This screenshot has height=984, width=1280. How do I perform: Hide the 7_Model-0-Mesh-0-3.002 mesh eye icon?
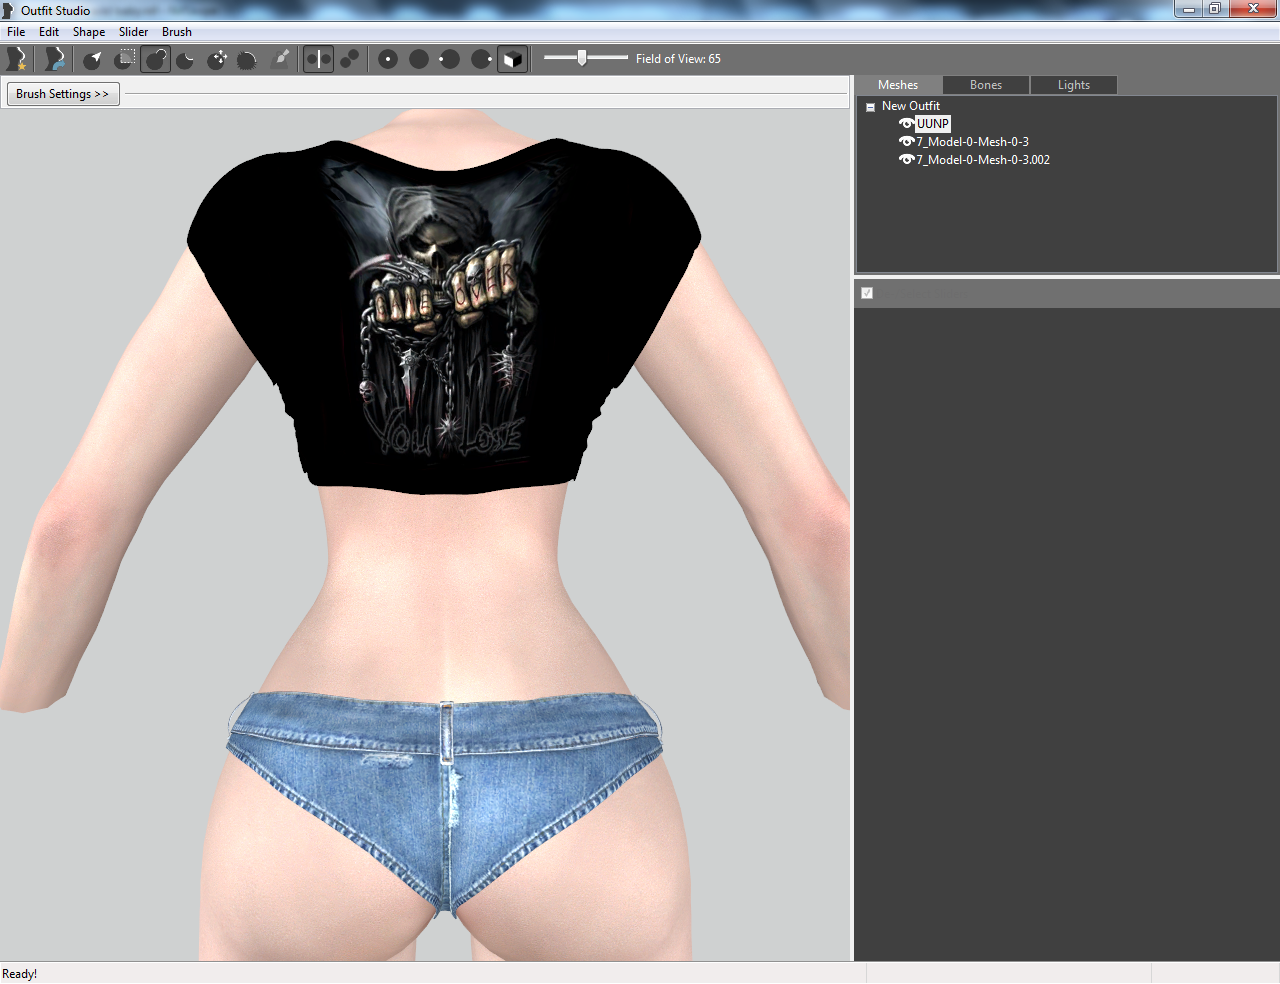906,160
